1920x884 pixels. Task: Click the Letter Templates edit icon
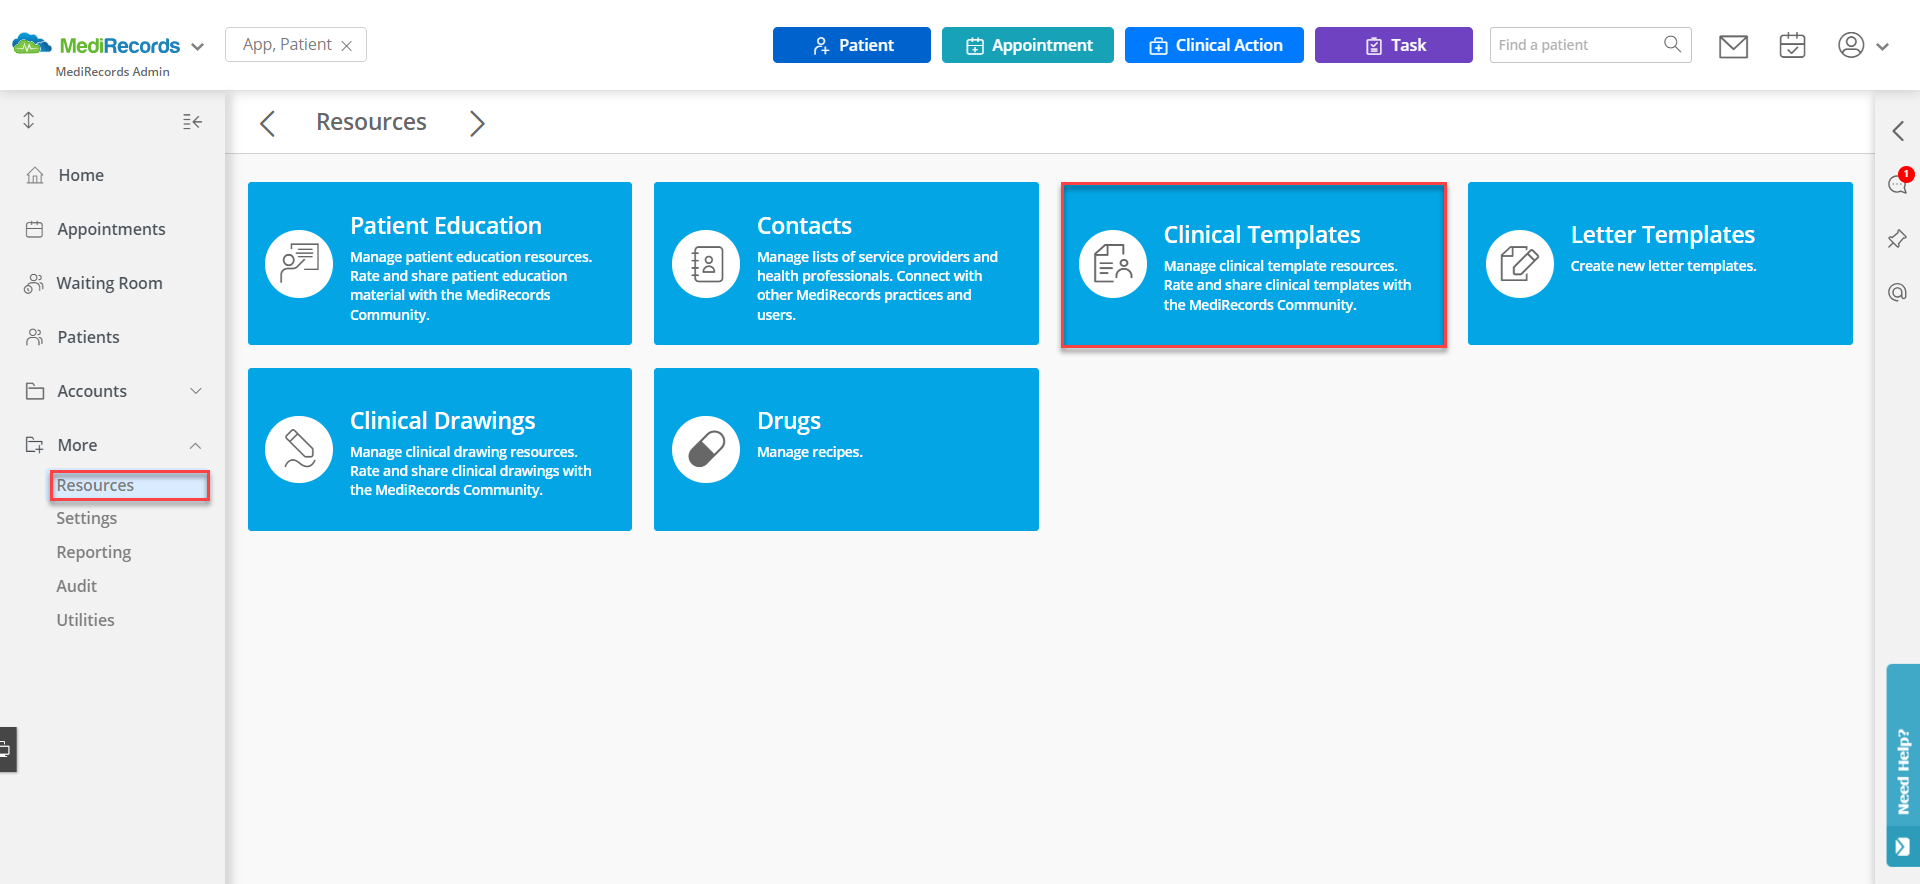[1520, 264]
